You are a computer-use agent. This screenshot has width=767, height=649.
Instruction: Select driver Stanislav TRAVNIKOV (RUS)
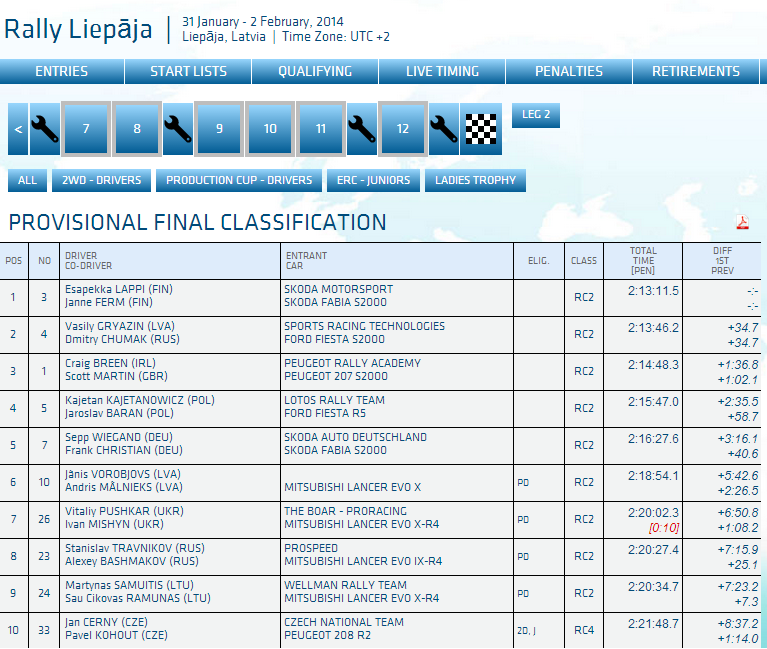coord(135,548)
